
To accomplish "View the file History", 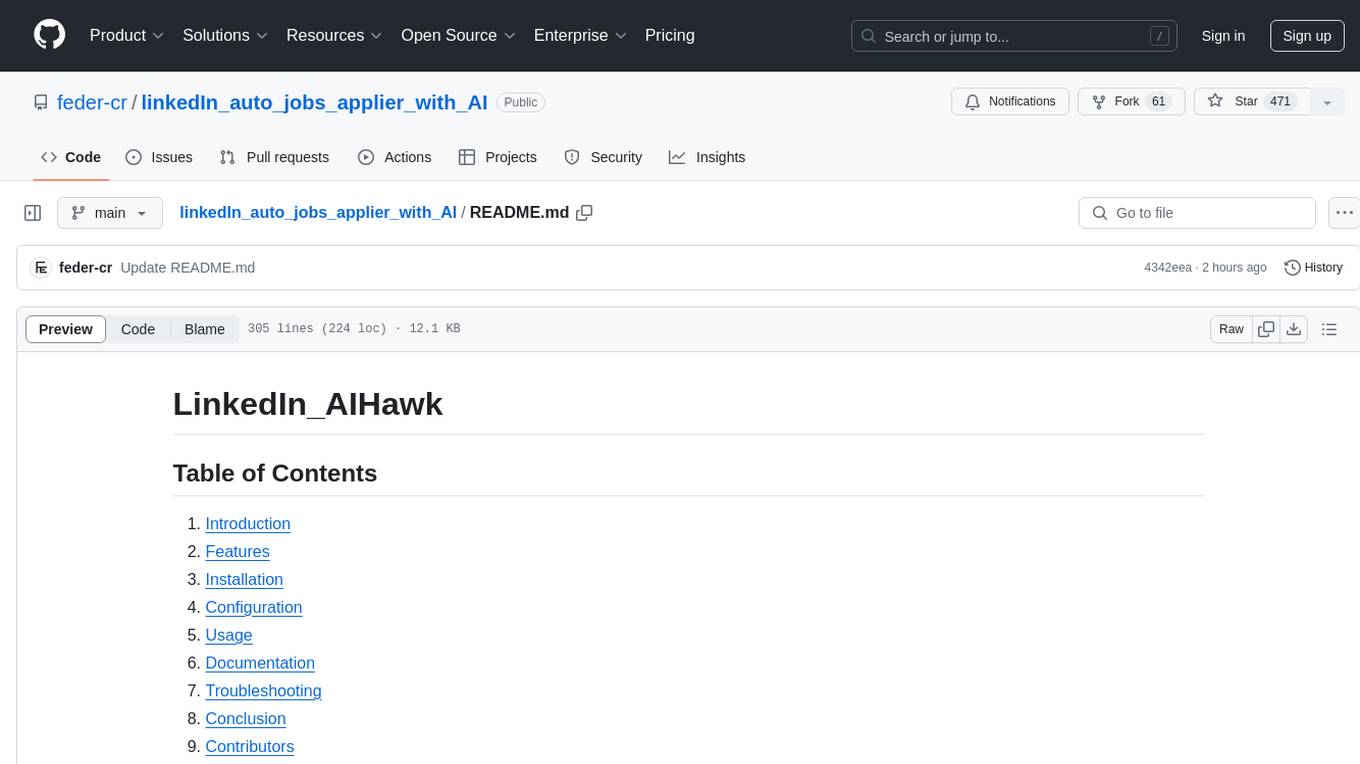I will click(1313, 268).
